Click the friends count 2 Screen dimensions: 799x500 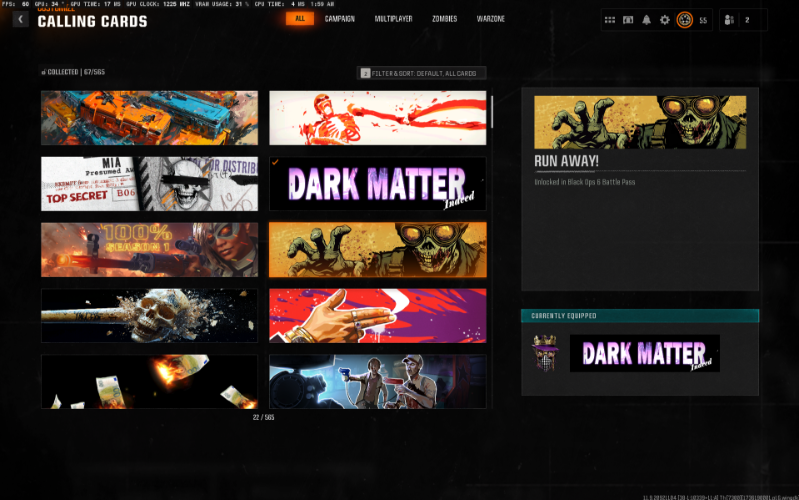[x=747, y=20]
